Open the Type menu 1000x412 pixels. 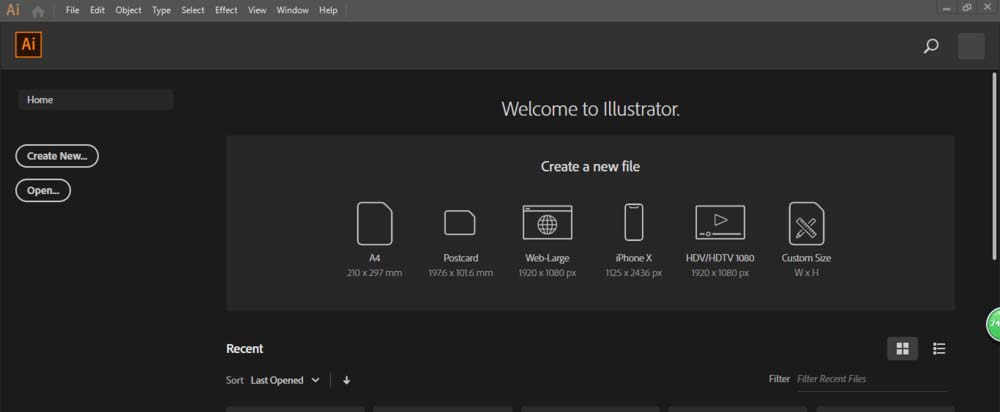161,10
